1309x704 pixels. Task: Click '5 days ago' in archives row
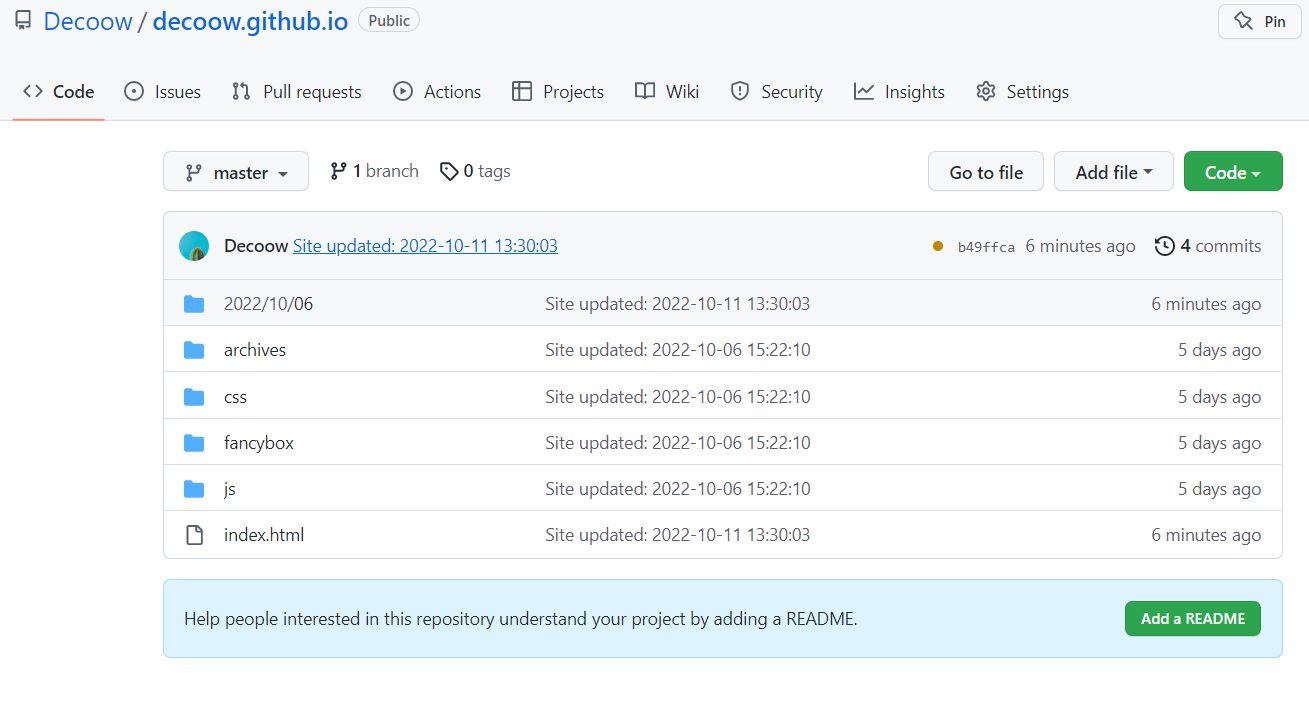click(x=1219, y=350)
